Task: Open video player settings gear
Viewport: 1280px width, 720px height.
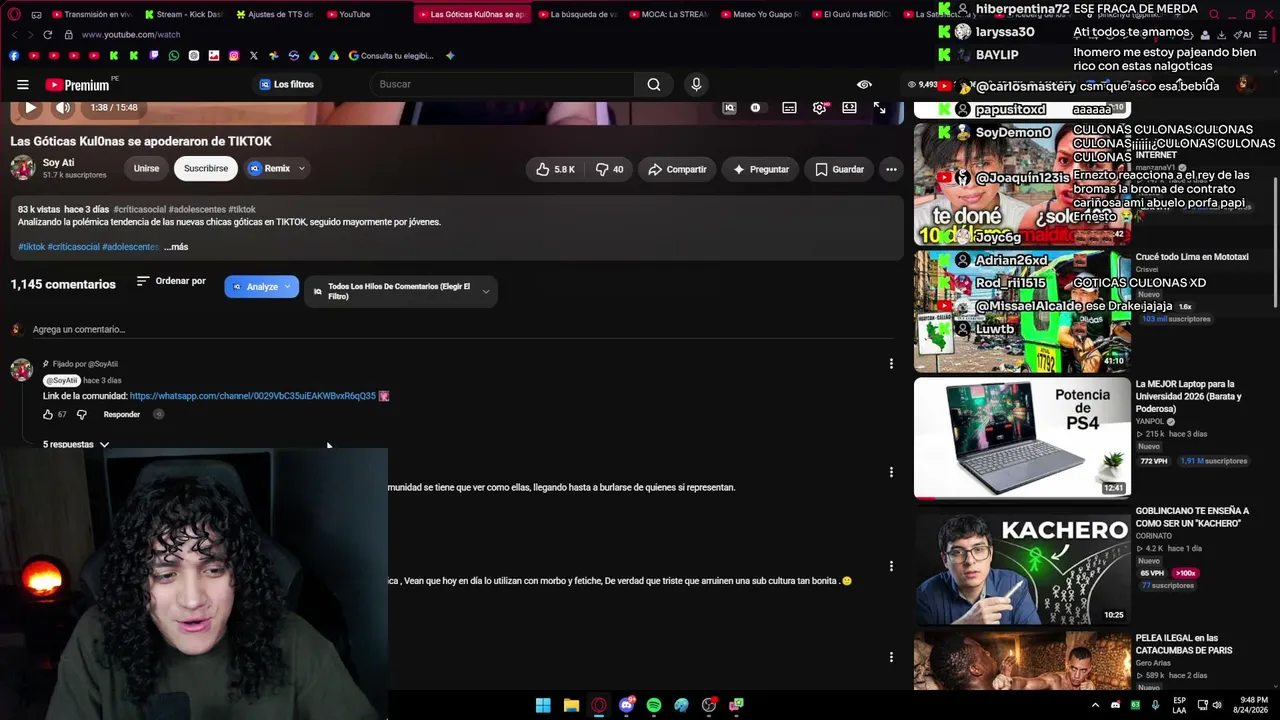Action: (819, 108)
